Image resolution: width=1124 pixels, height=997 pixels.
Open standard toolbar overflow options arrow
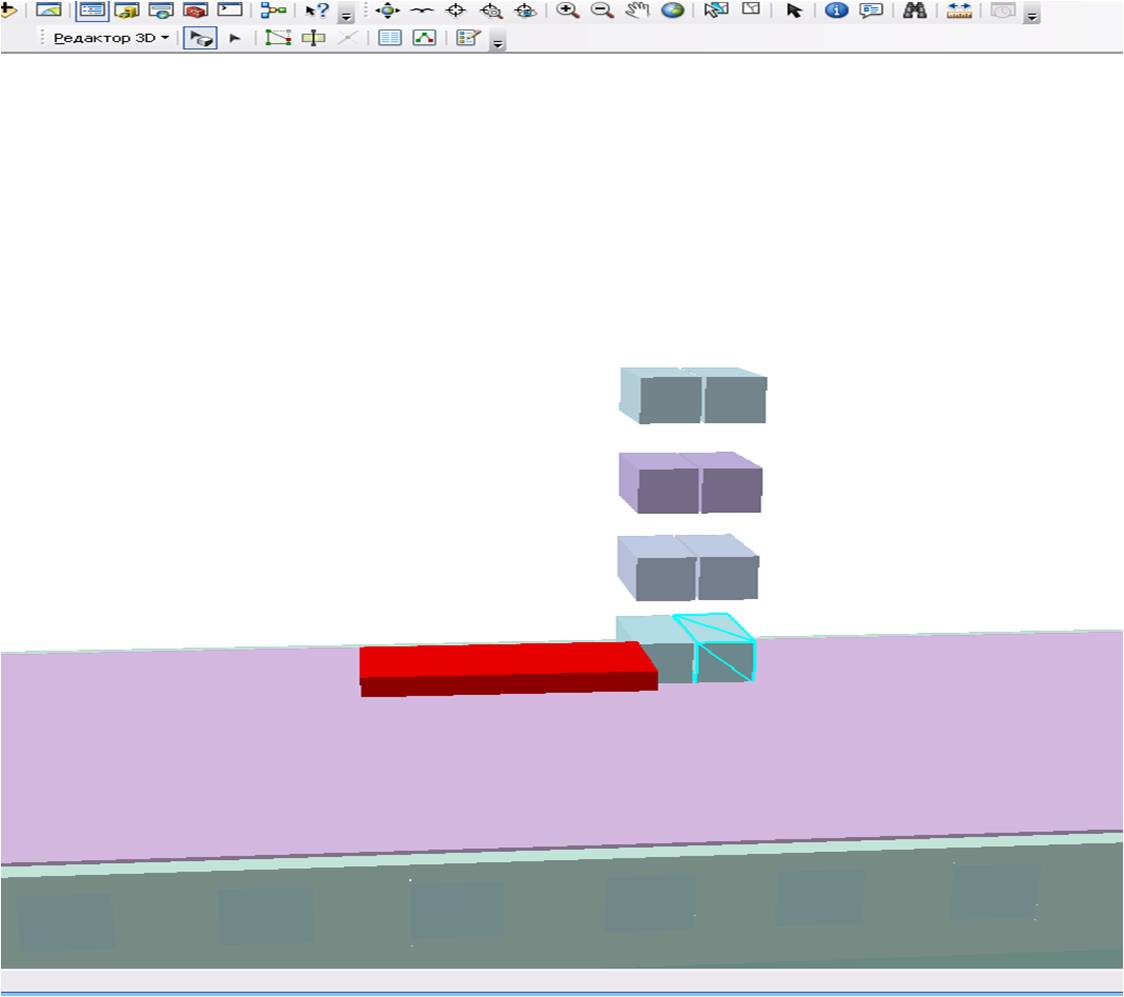346,14
